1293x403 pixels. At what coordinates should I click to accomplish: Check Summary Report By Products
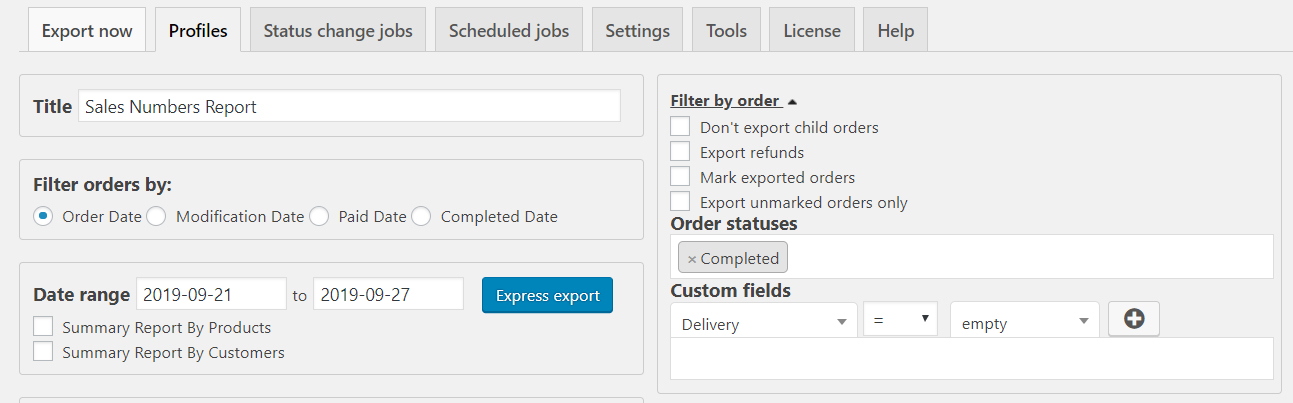click(44, 327)
